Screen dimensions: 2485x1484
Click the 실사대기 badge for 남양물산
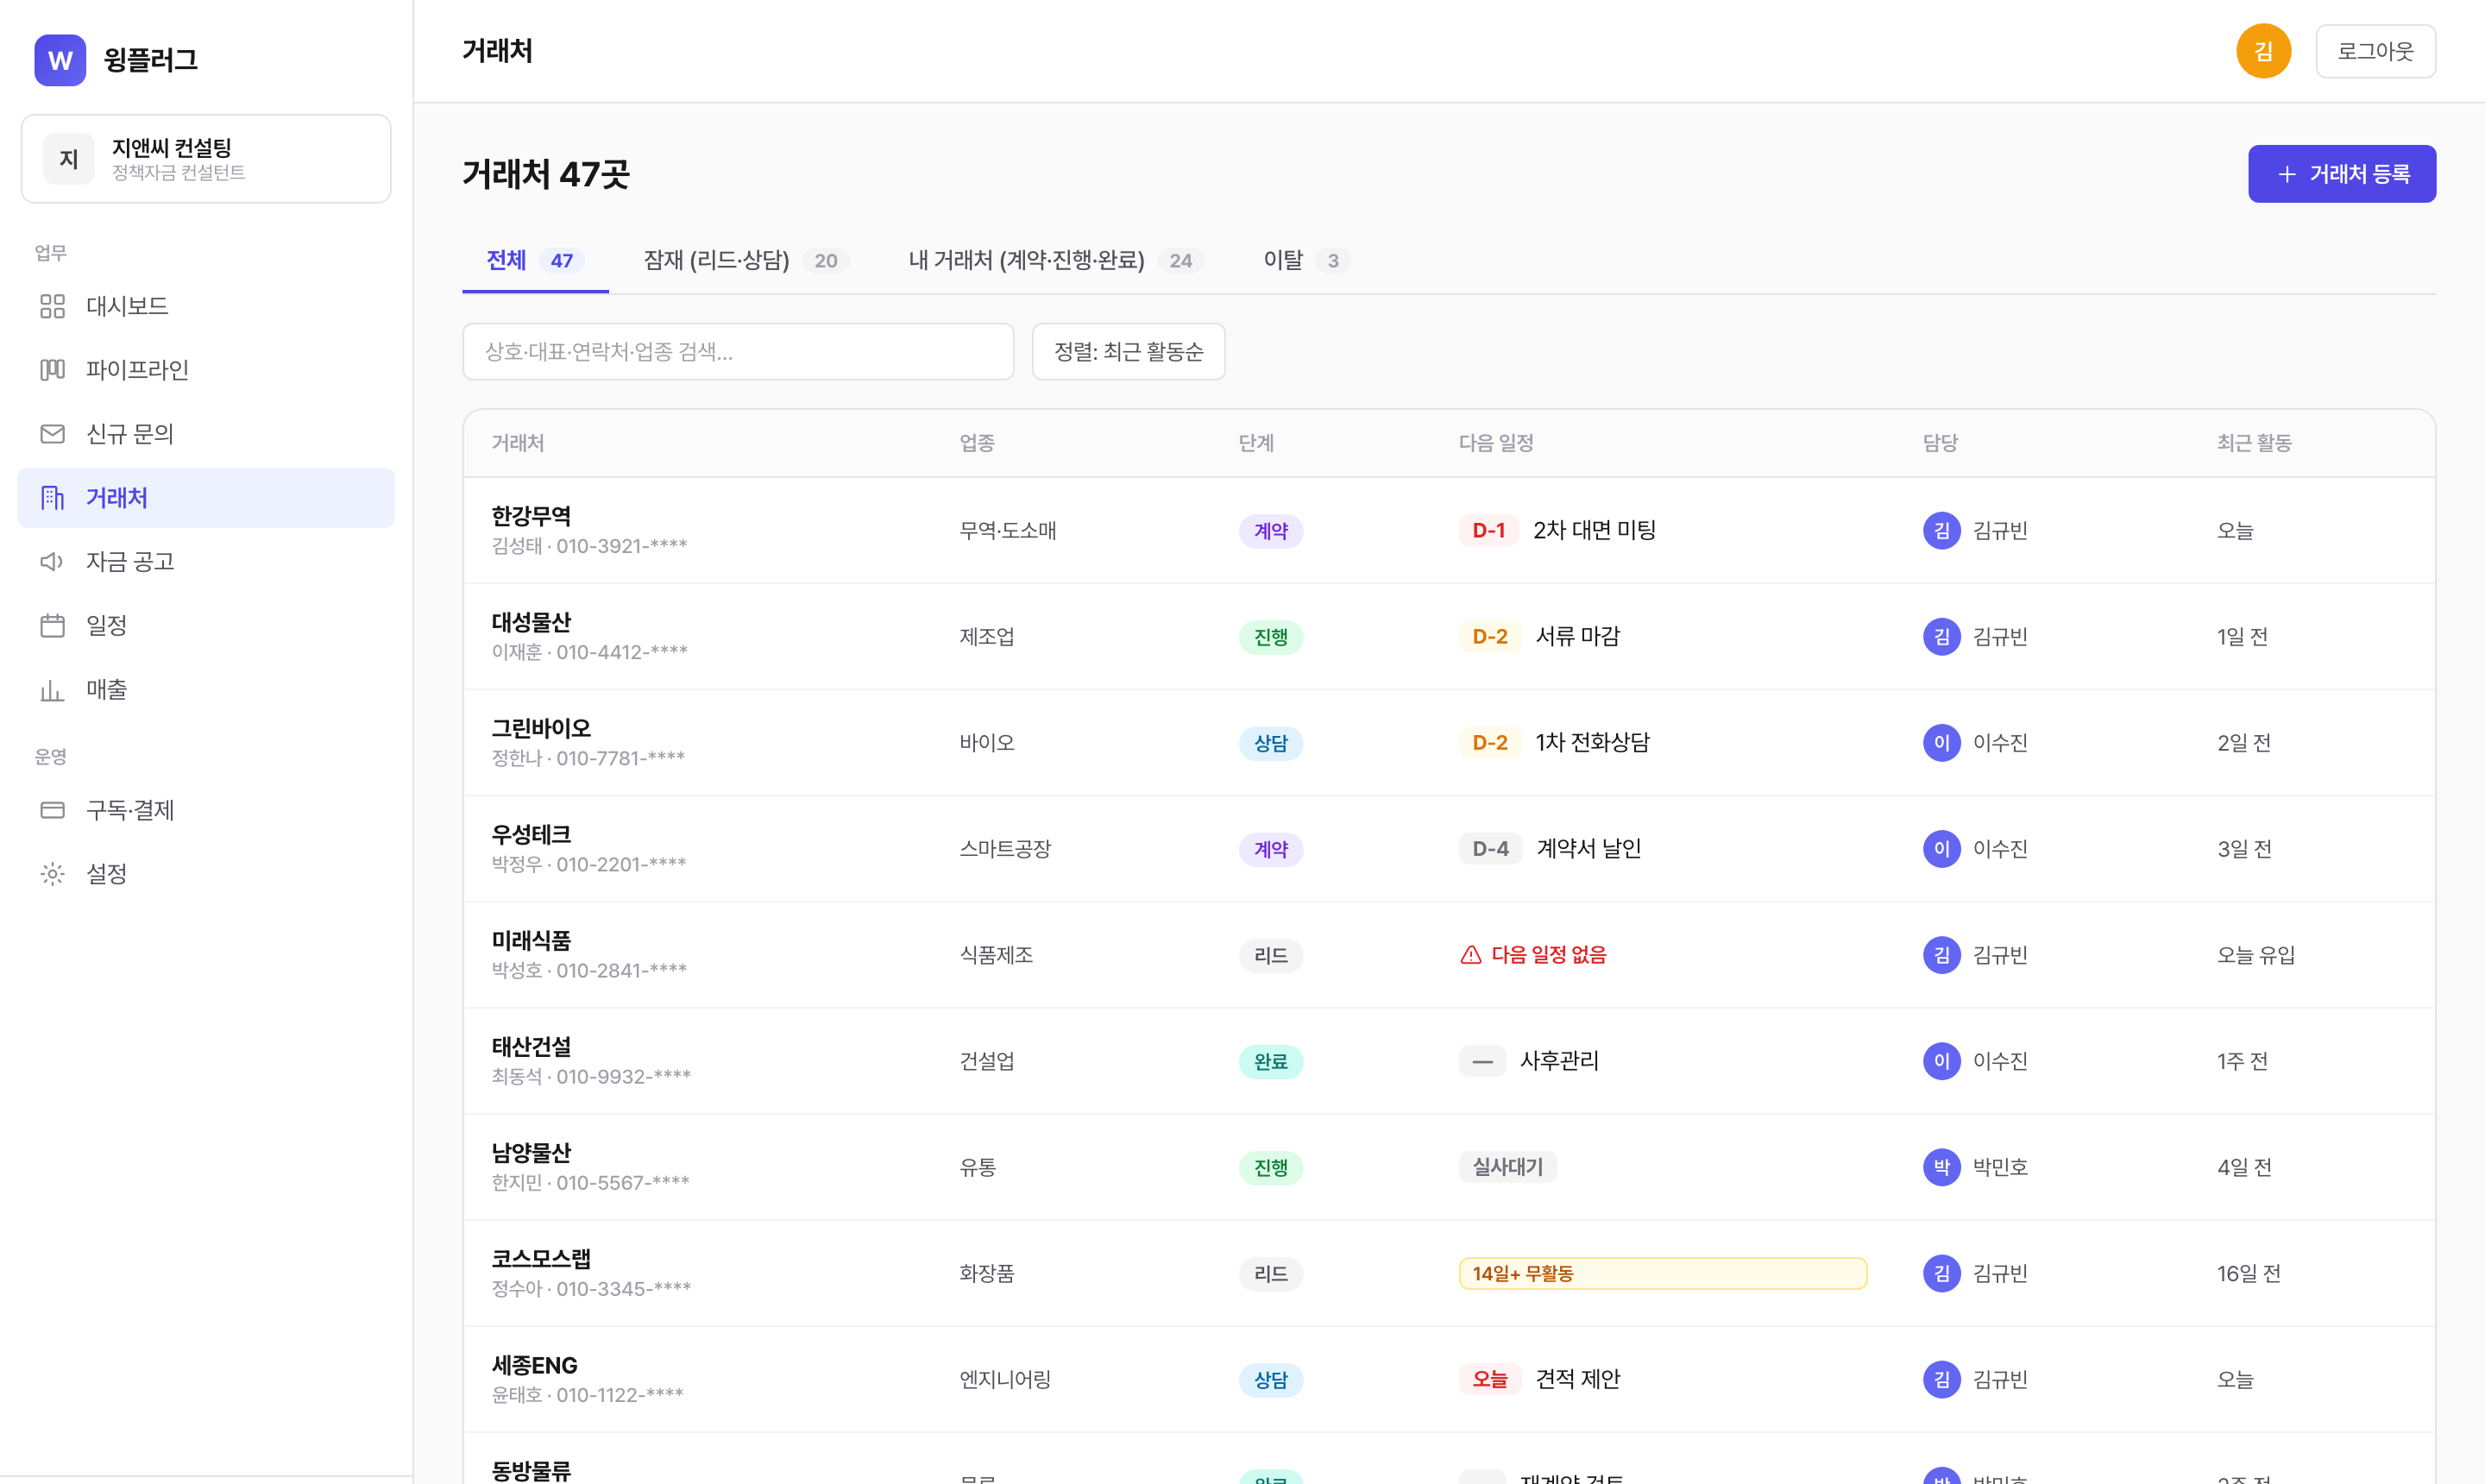[x=1507, y=1167]
